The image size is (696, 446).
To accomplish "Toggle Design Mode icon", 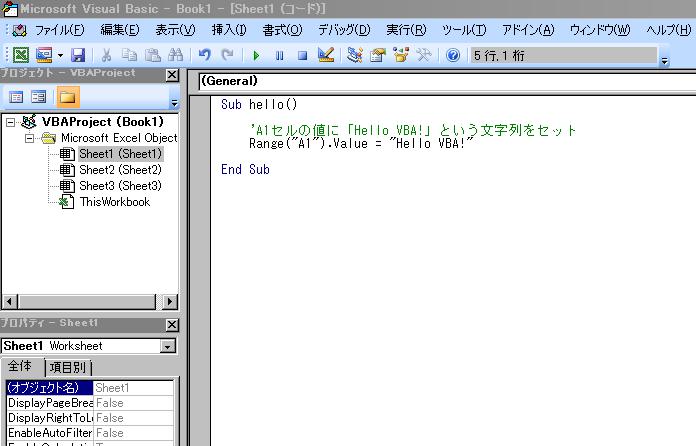I will [x=326, y=55].
